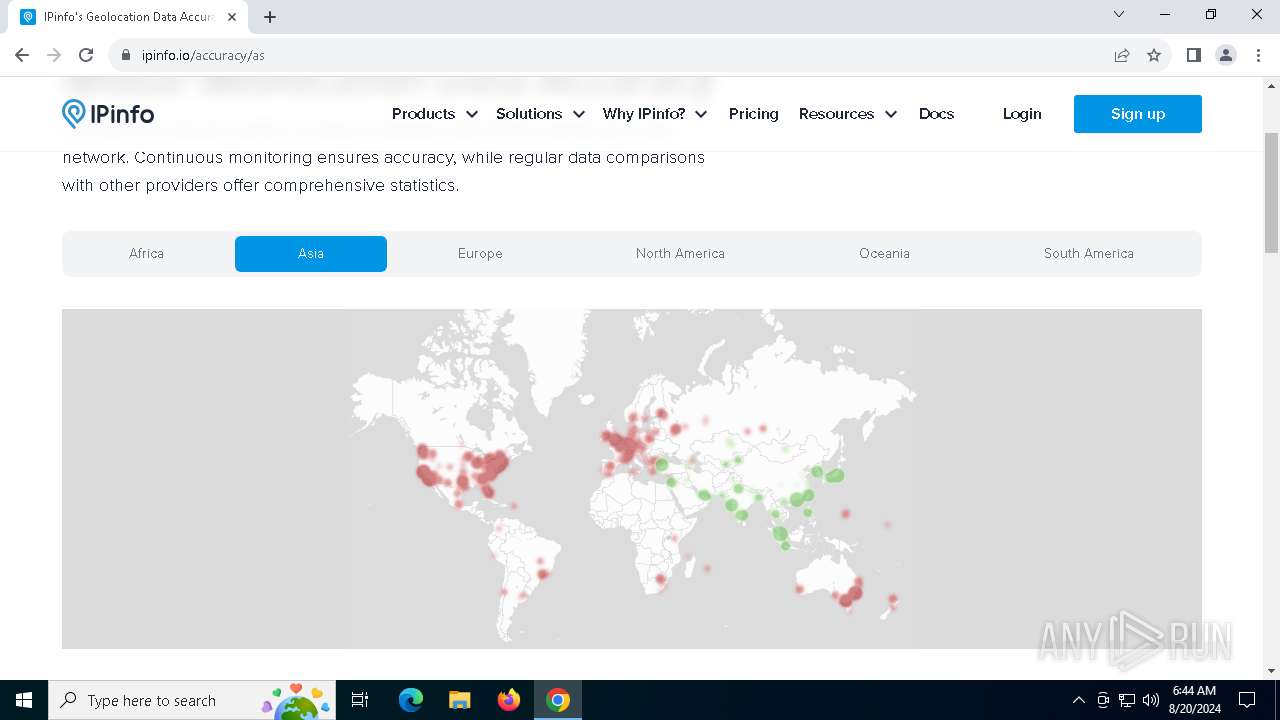The image size is (1280, 720).
Task: Open a new browser tab
Action: pyautogui.click(x=270, y=17)
